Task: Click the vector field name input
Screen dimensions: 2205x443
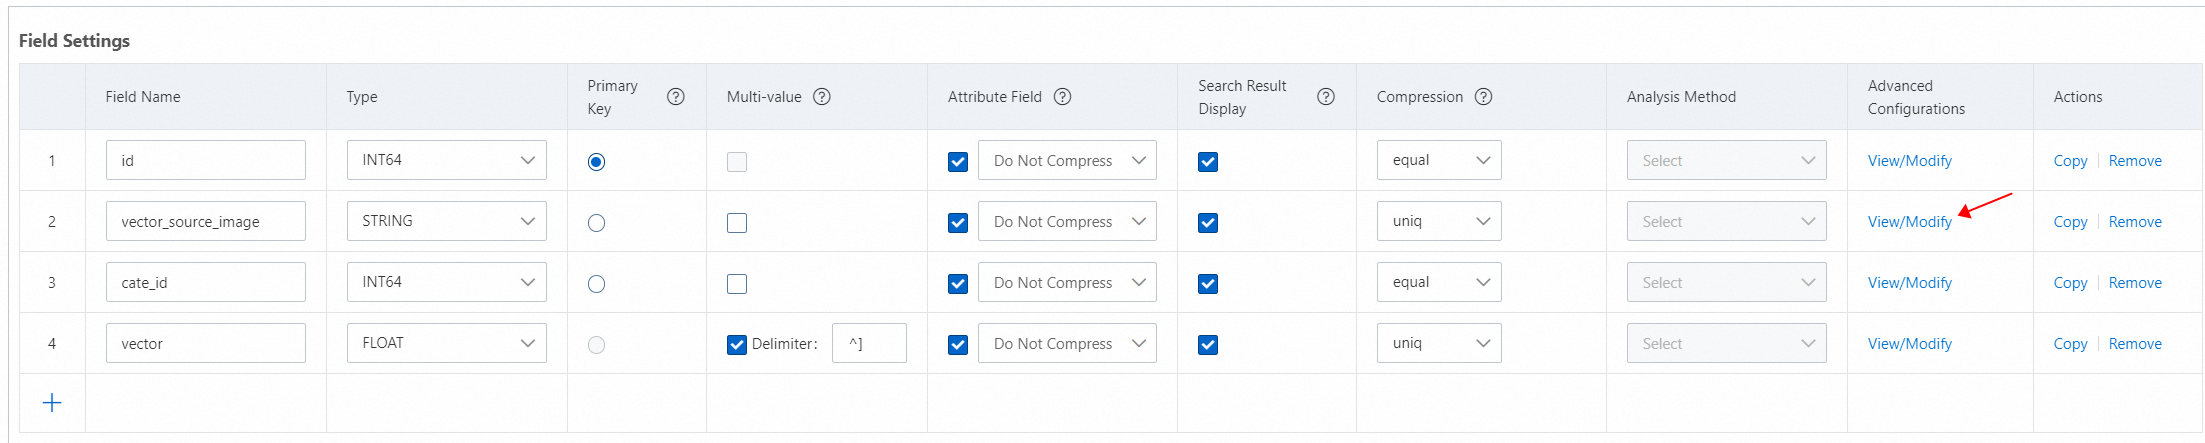Action: pyautogui.click(x=205, y=344)
